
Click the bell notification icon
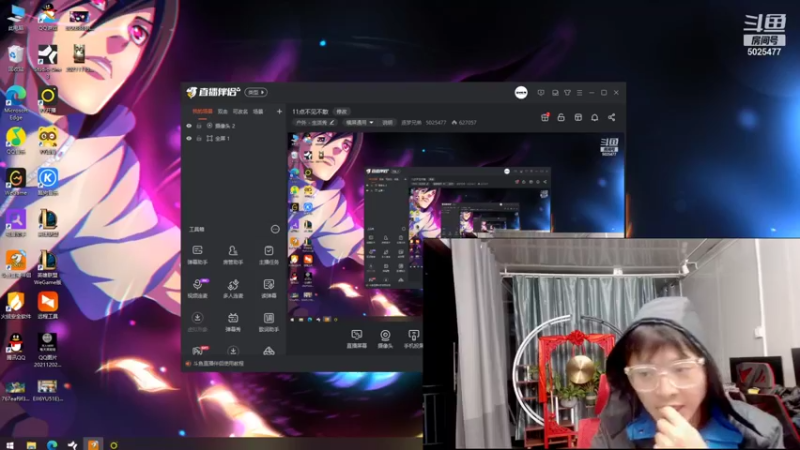(594, 117)
